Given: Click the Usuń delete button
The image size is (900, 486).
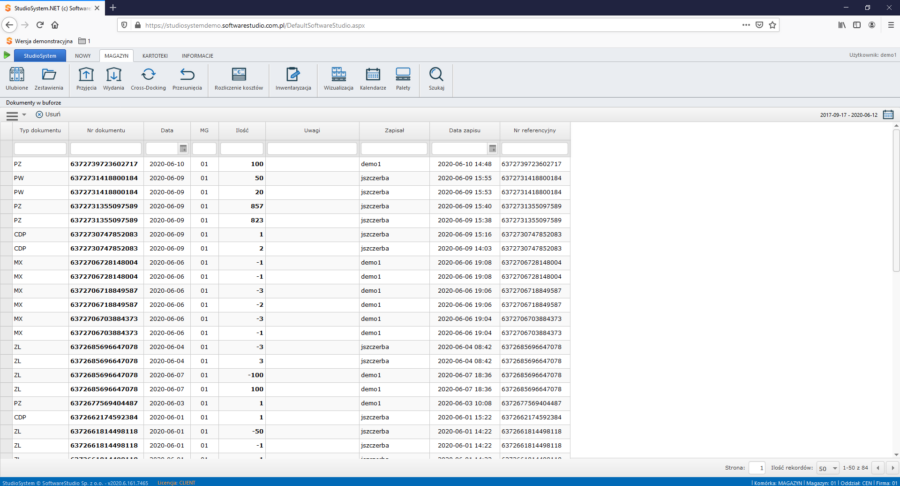Looking at the screenshot, I should 48,115.
